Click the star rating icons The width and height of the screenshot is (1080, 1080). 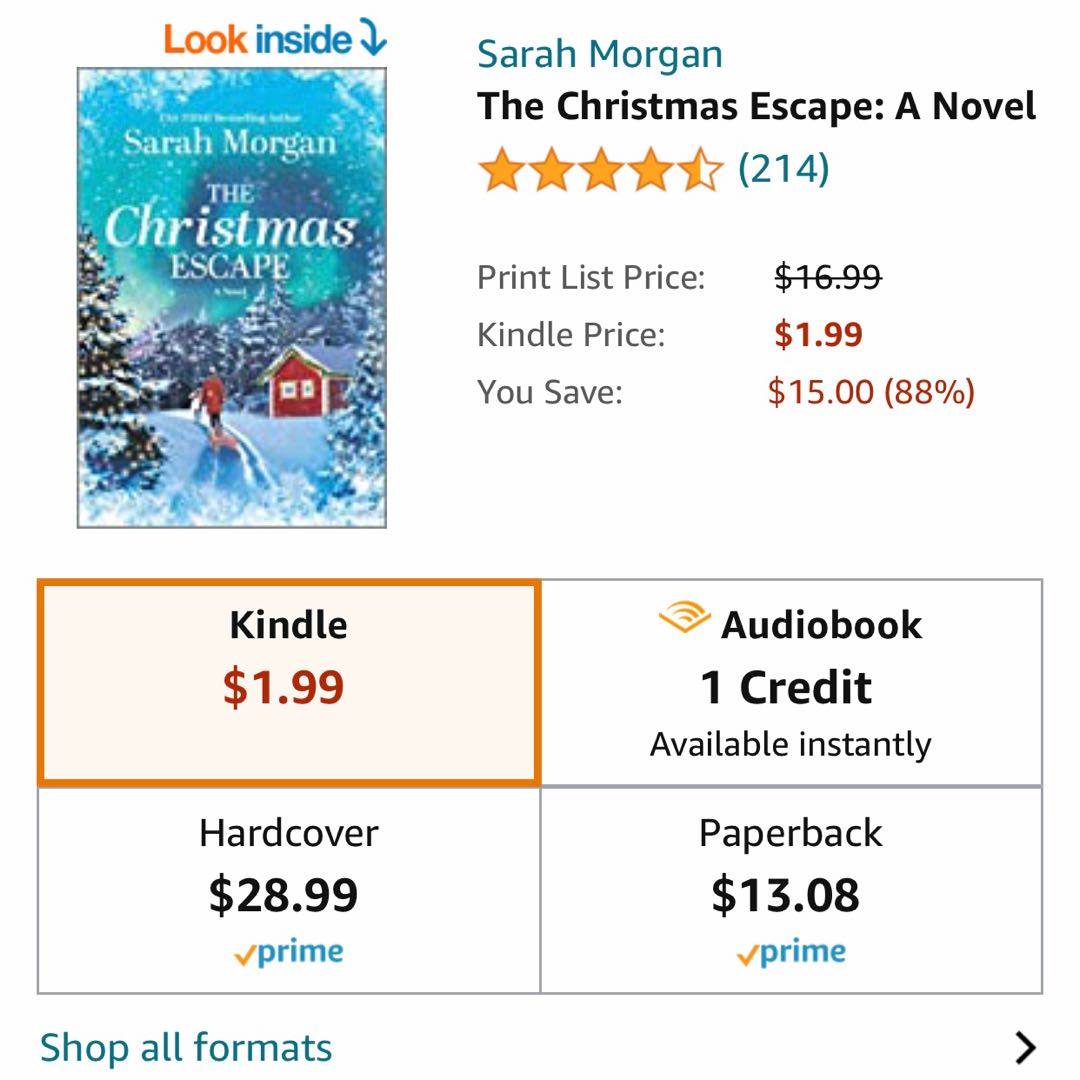pyautogui.click(x=600, y=170)
